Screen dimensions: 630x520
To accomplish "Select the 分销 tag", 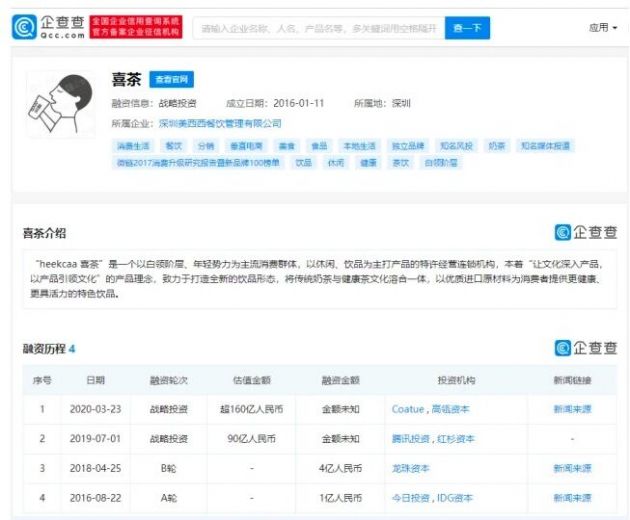I will 206,146.
